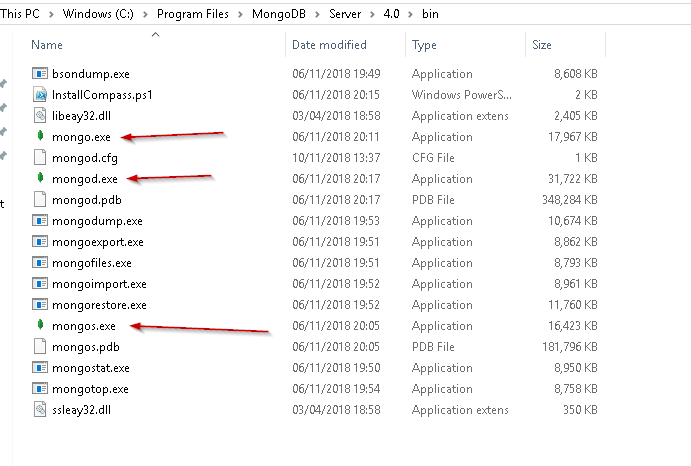
Task: Click the mongo.exe leaf icon
Action: tap(40, 136)
